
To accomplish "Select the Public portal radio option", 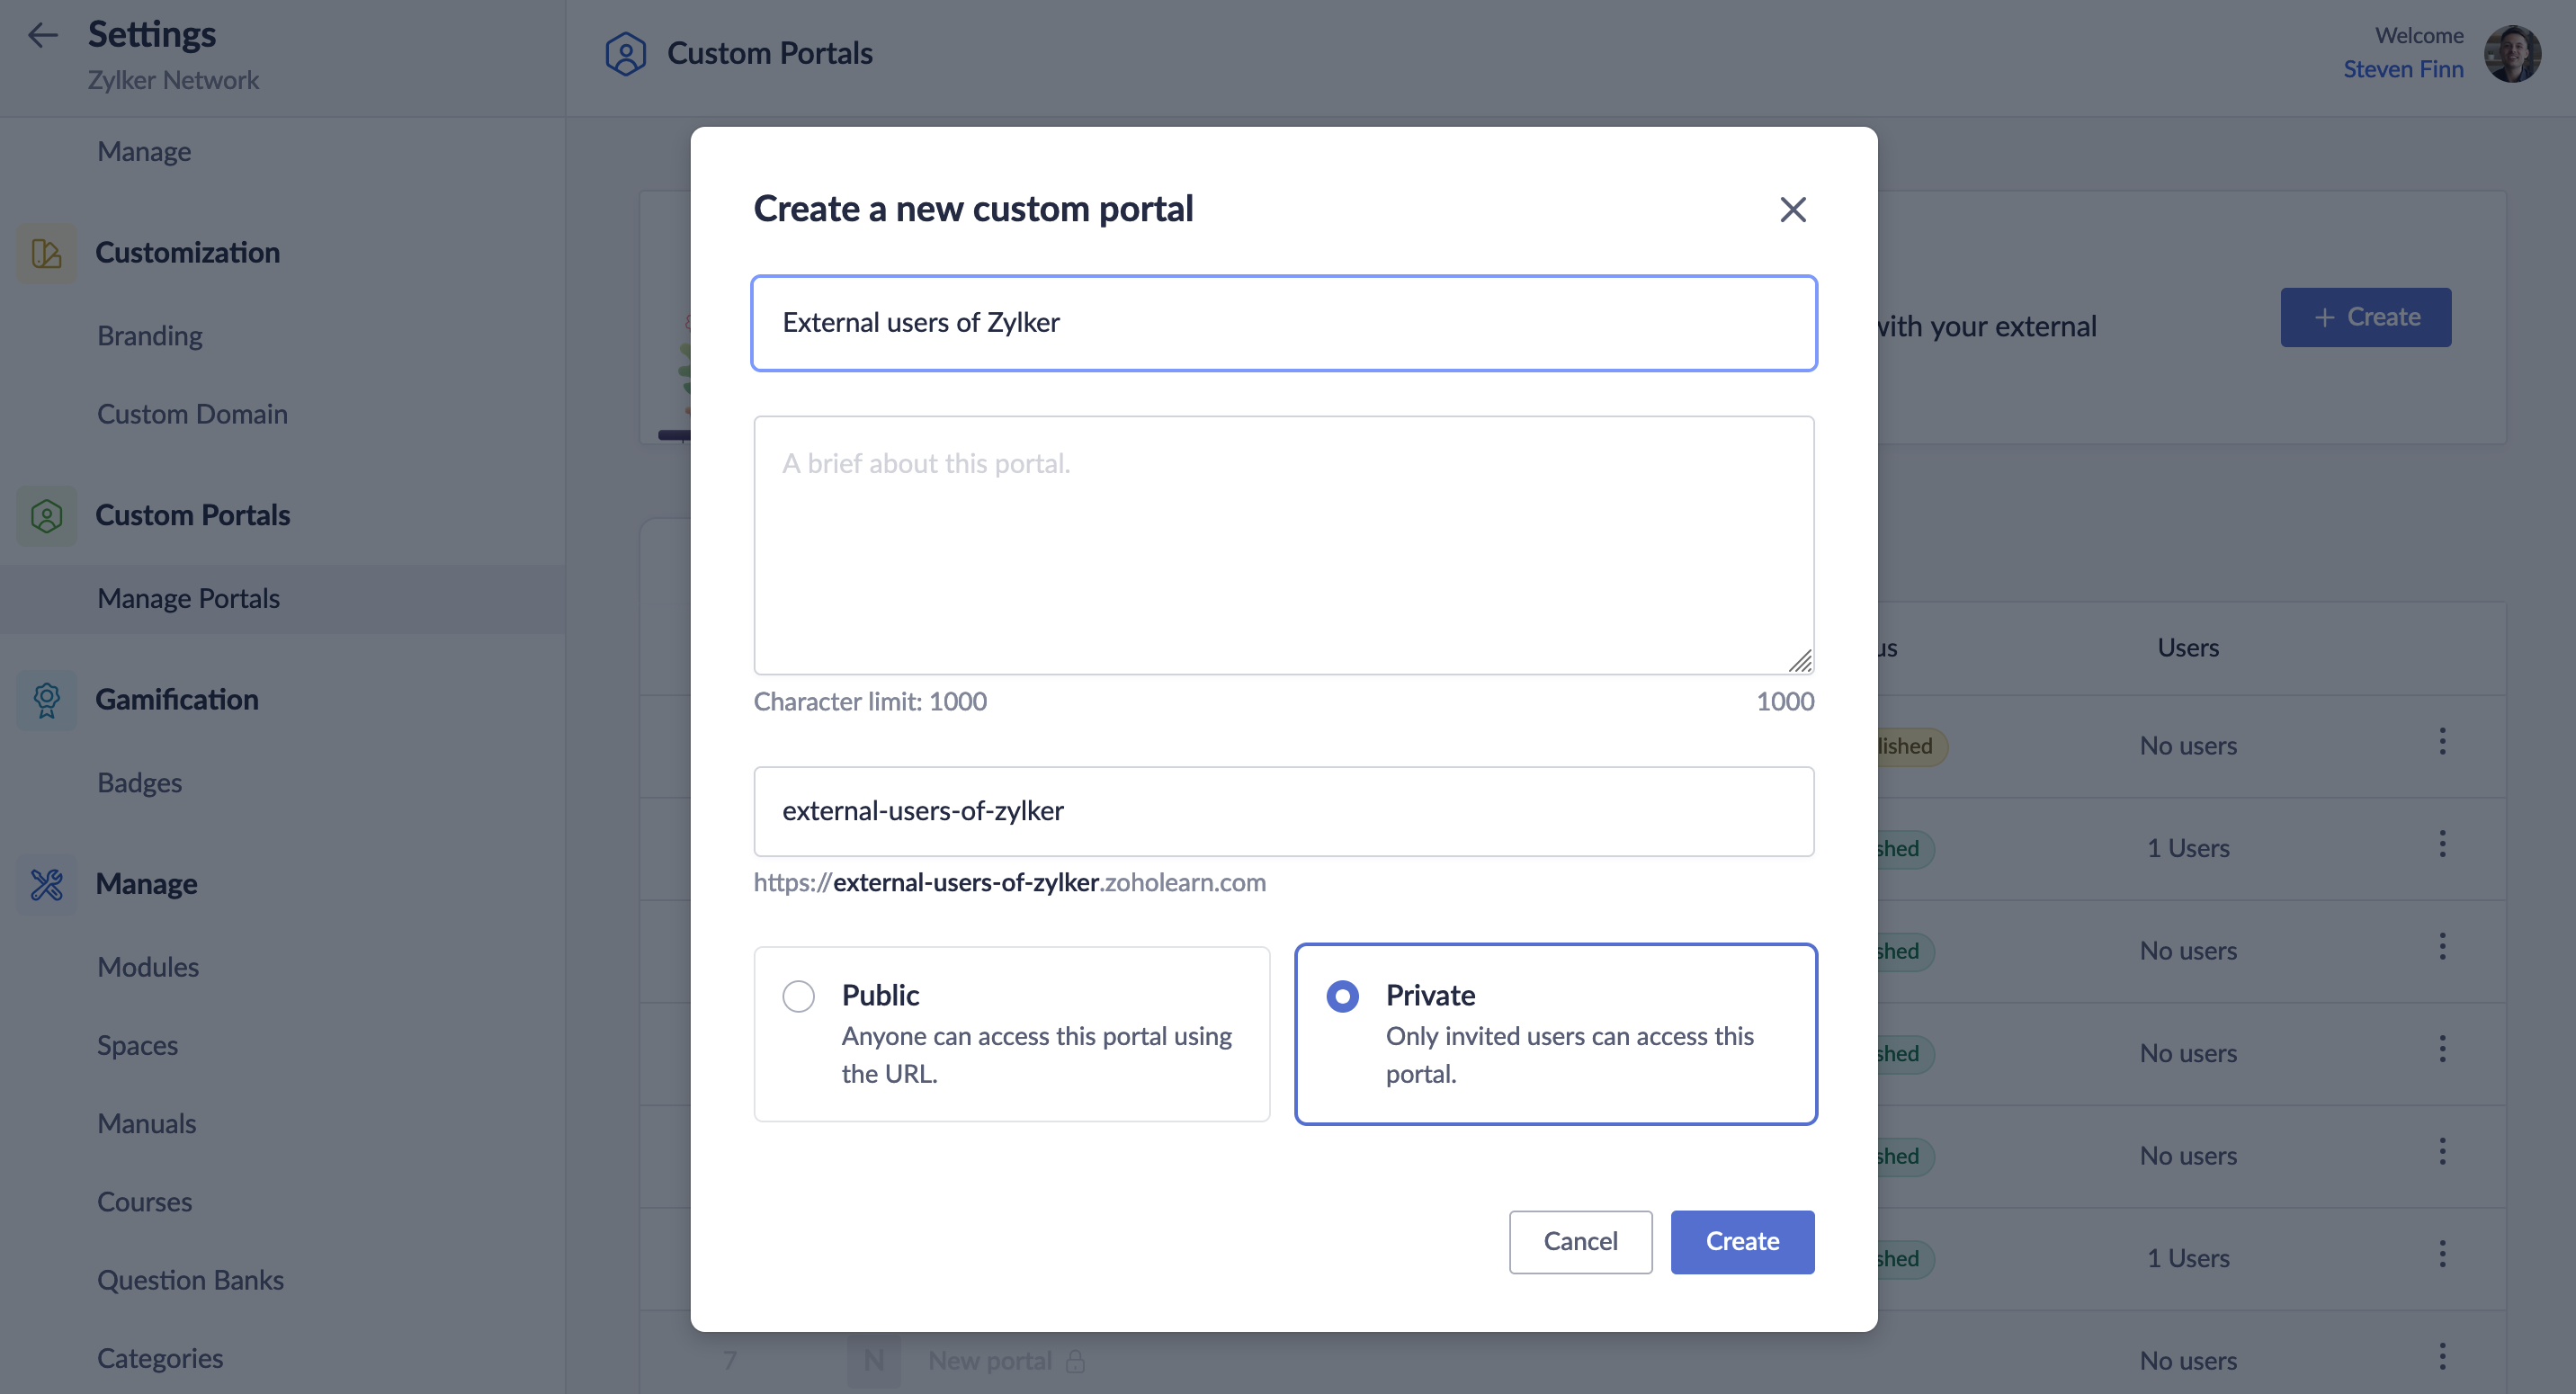I will [x=798, y=996].
